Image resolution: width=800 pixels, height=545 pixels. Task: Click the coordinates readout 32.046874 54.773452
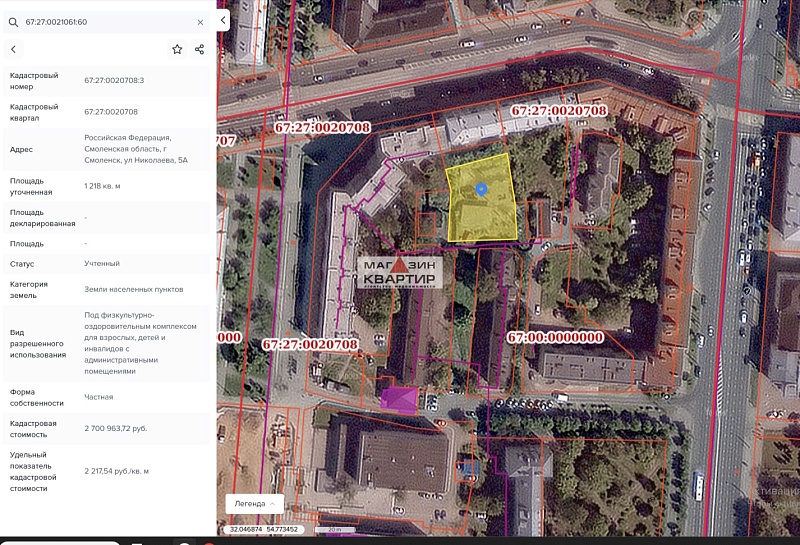(264, 529)
